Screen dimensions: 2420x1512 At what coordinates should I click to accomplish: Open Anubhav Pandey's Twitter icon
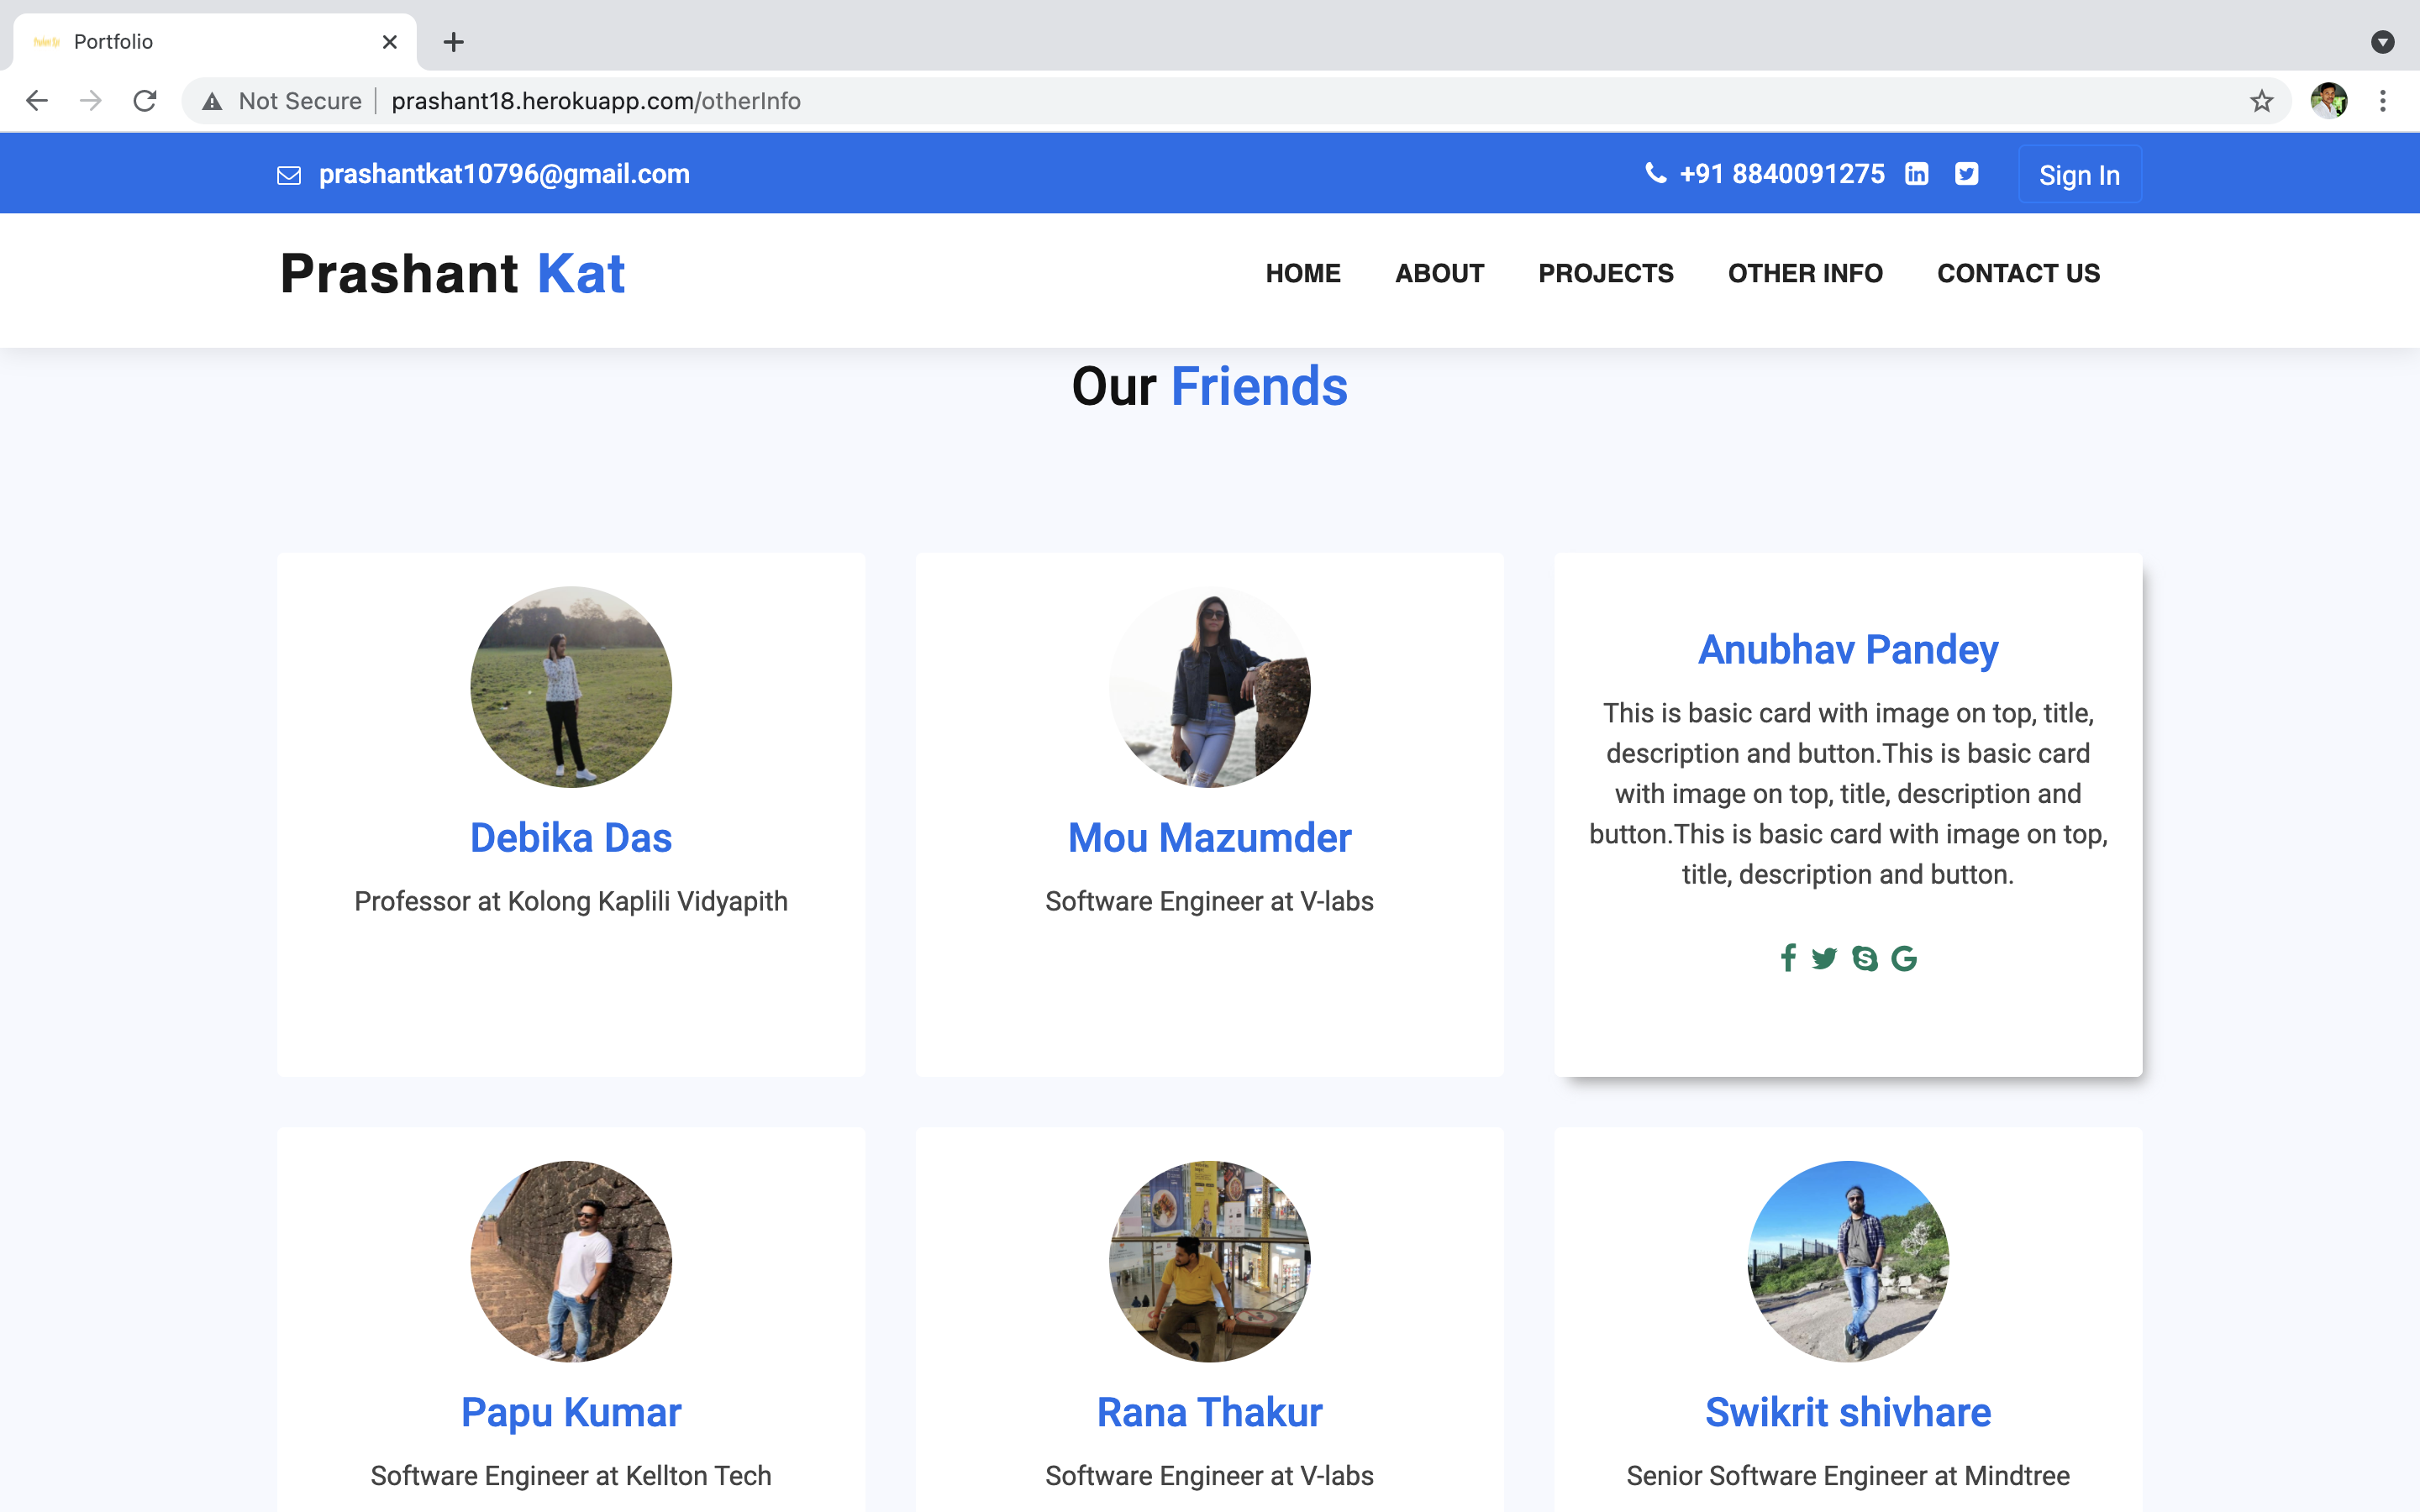1824,958
